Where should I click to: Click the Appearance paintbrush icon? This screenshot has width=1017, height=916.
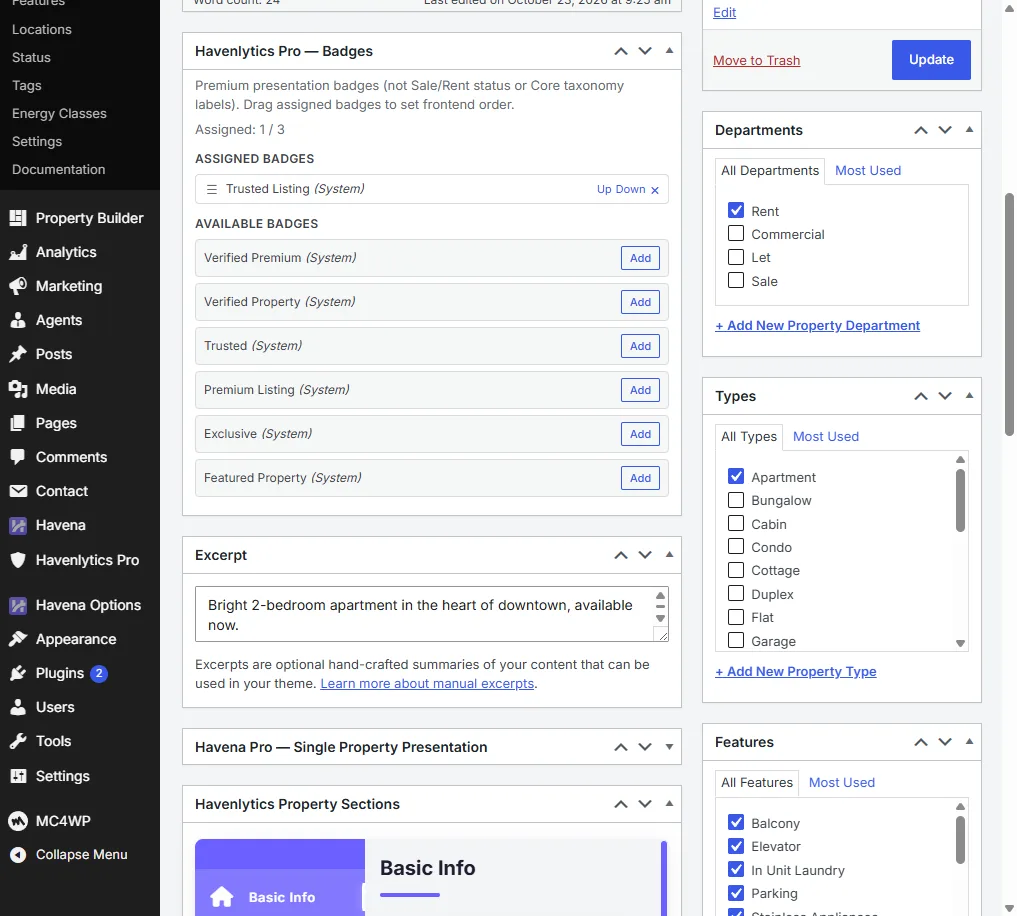tap(18, 639)
